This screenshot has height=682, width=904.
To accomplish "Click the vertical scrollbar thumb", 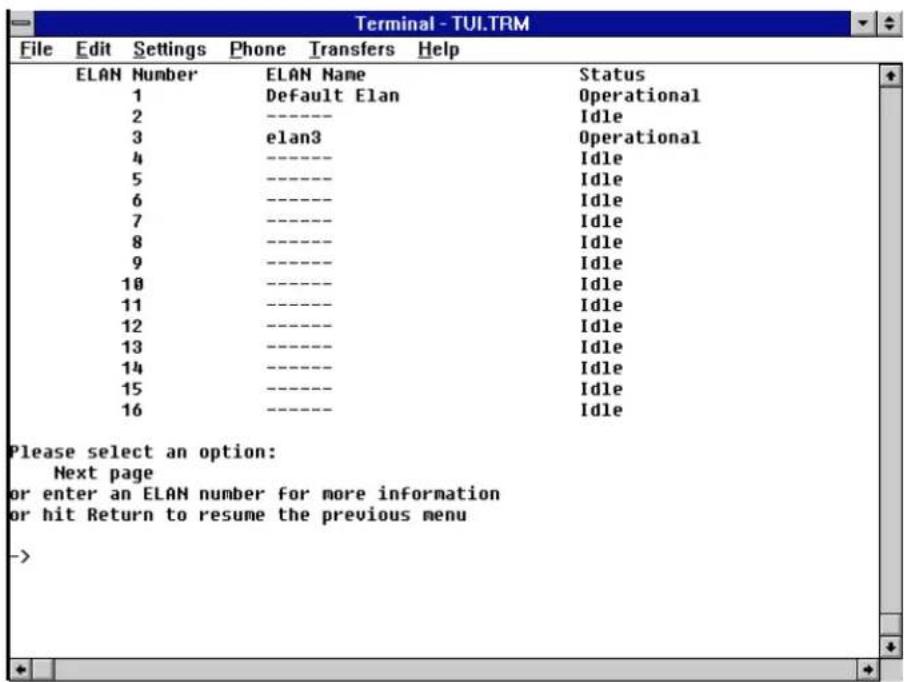I will [x=891, y=624].
